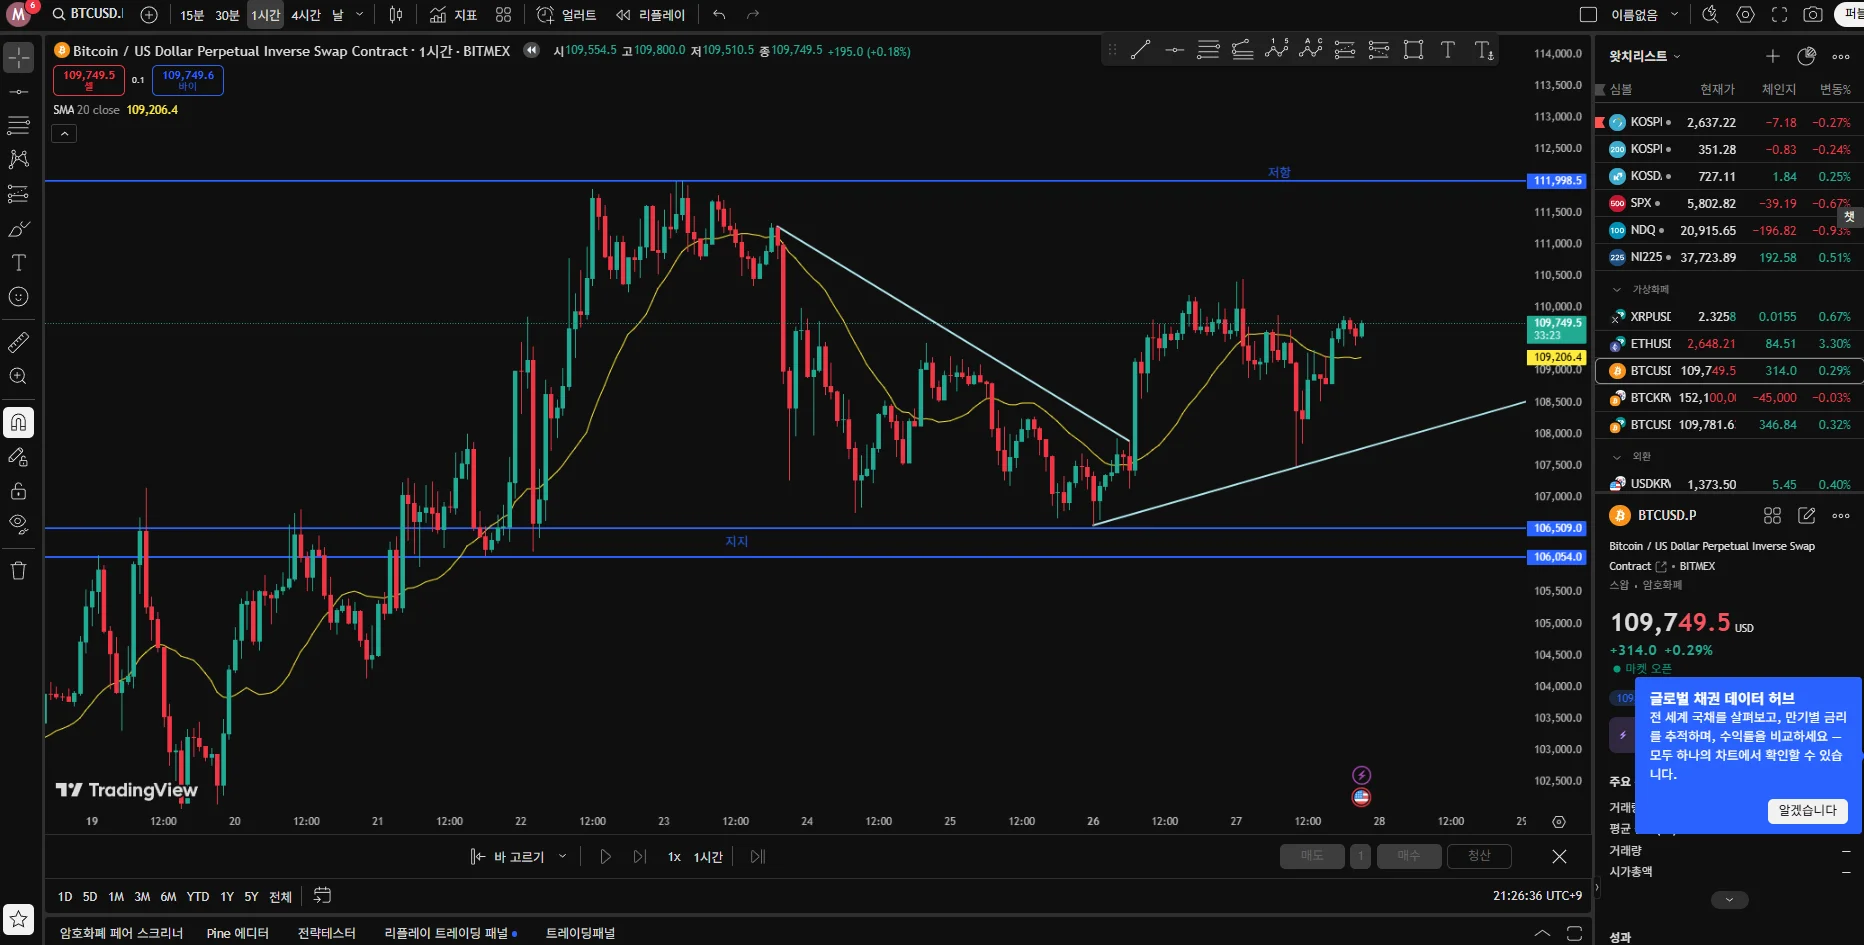Screen dimensions: 1864x945
Task: Click the 111,998.5 resistance price label
Action: tap(1558, 181)
